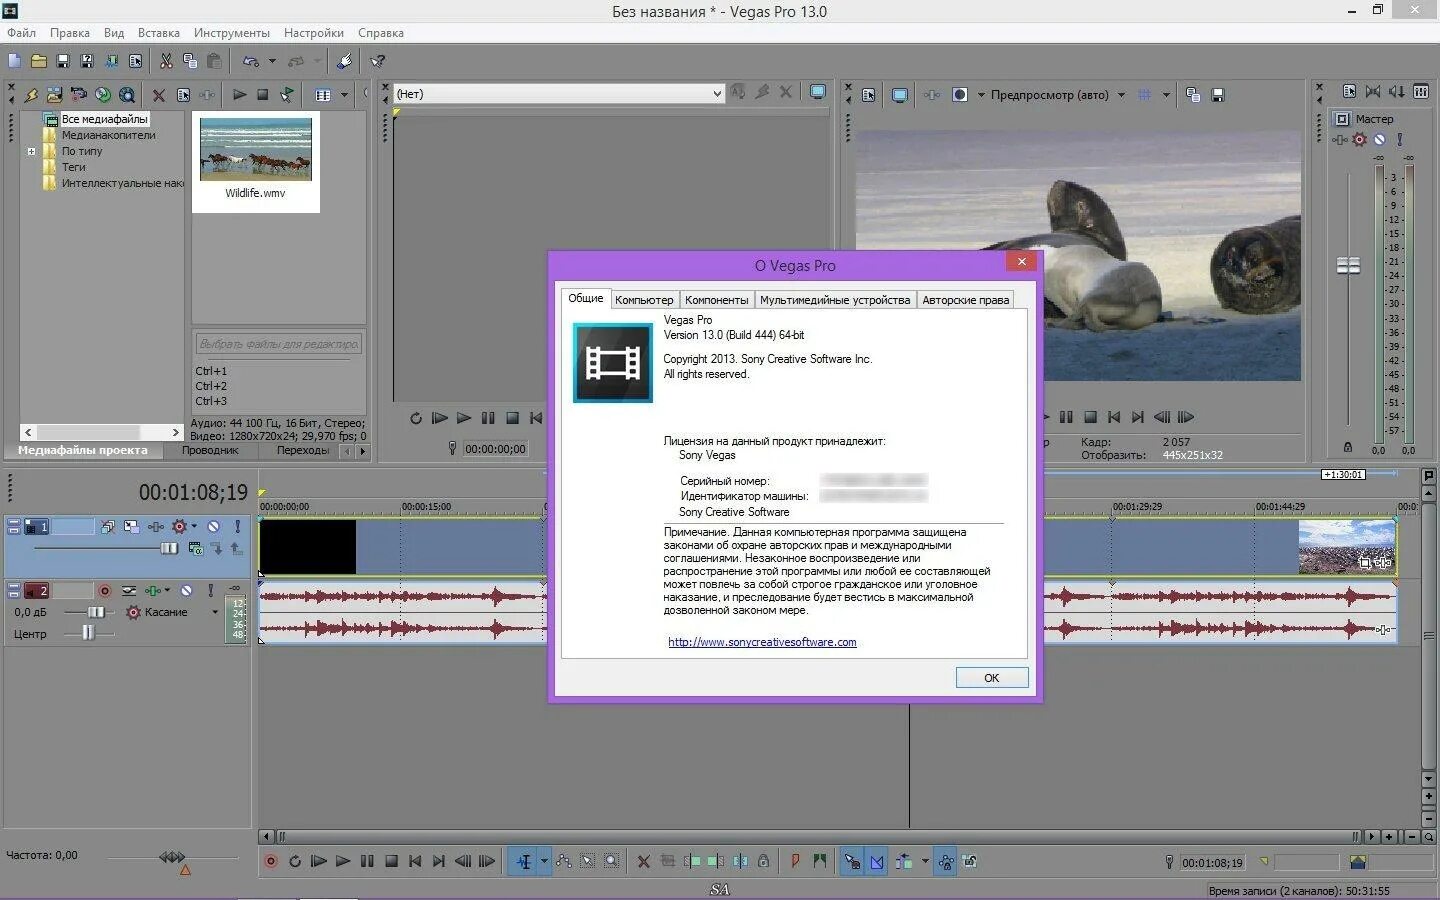Toggle Enable Snapping magnet icon
The width and height of the screenshot is (1440, 900).
pyautogui.click(x=852, y=861)
